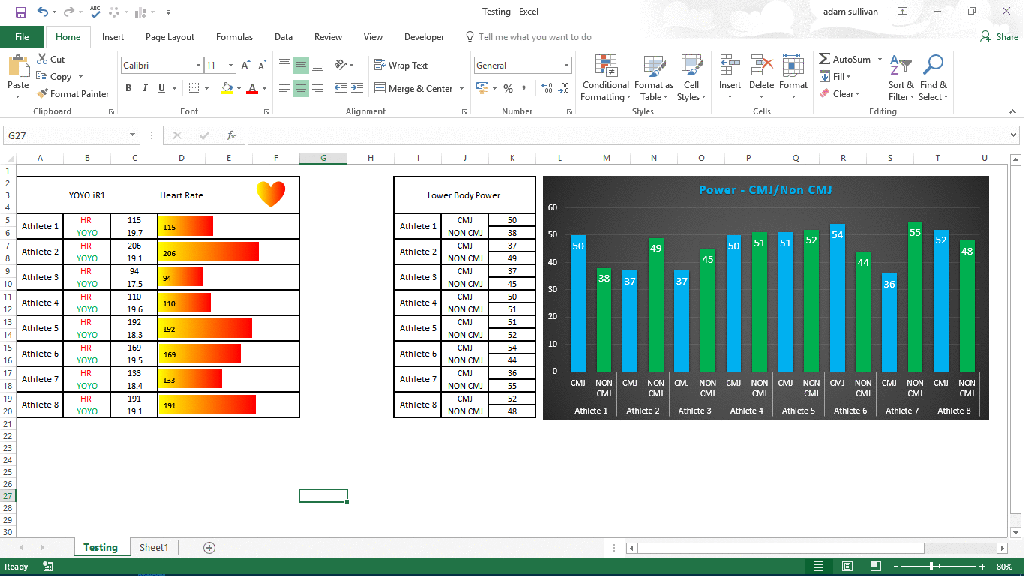This screenshot has height=576, width=1024.
Task: Open the Developer ribbon tab
Action: click(424, 36)
